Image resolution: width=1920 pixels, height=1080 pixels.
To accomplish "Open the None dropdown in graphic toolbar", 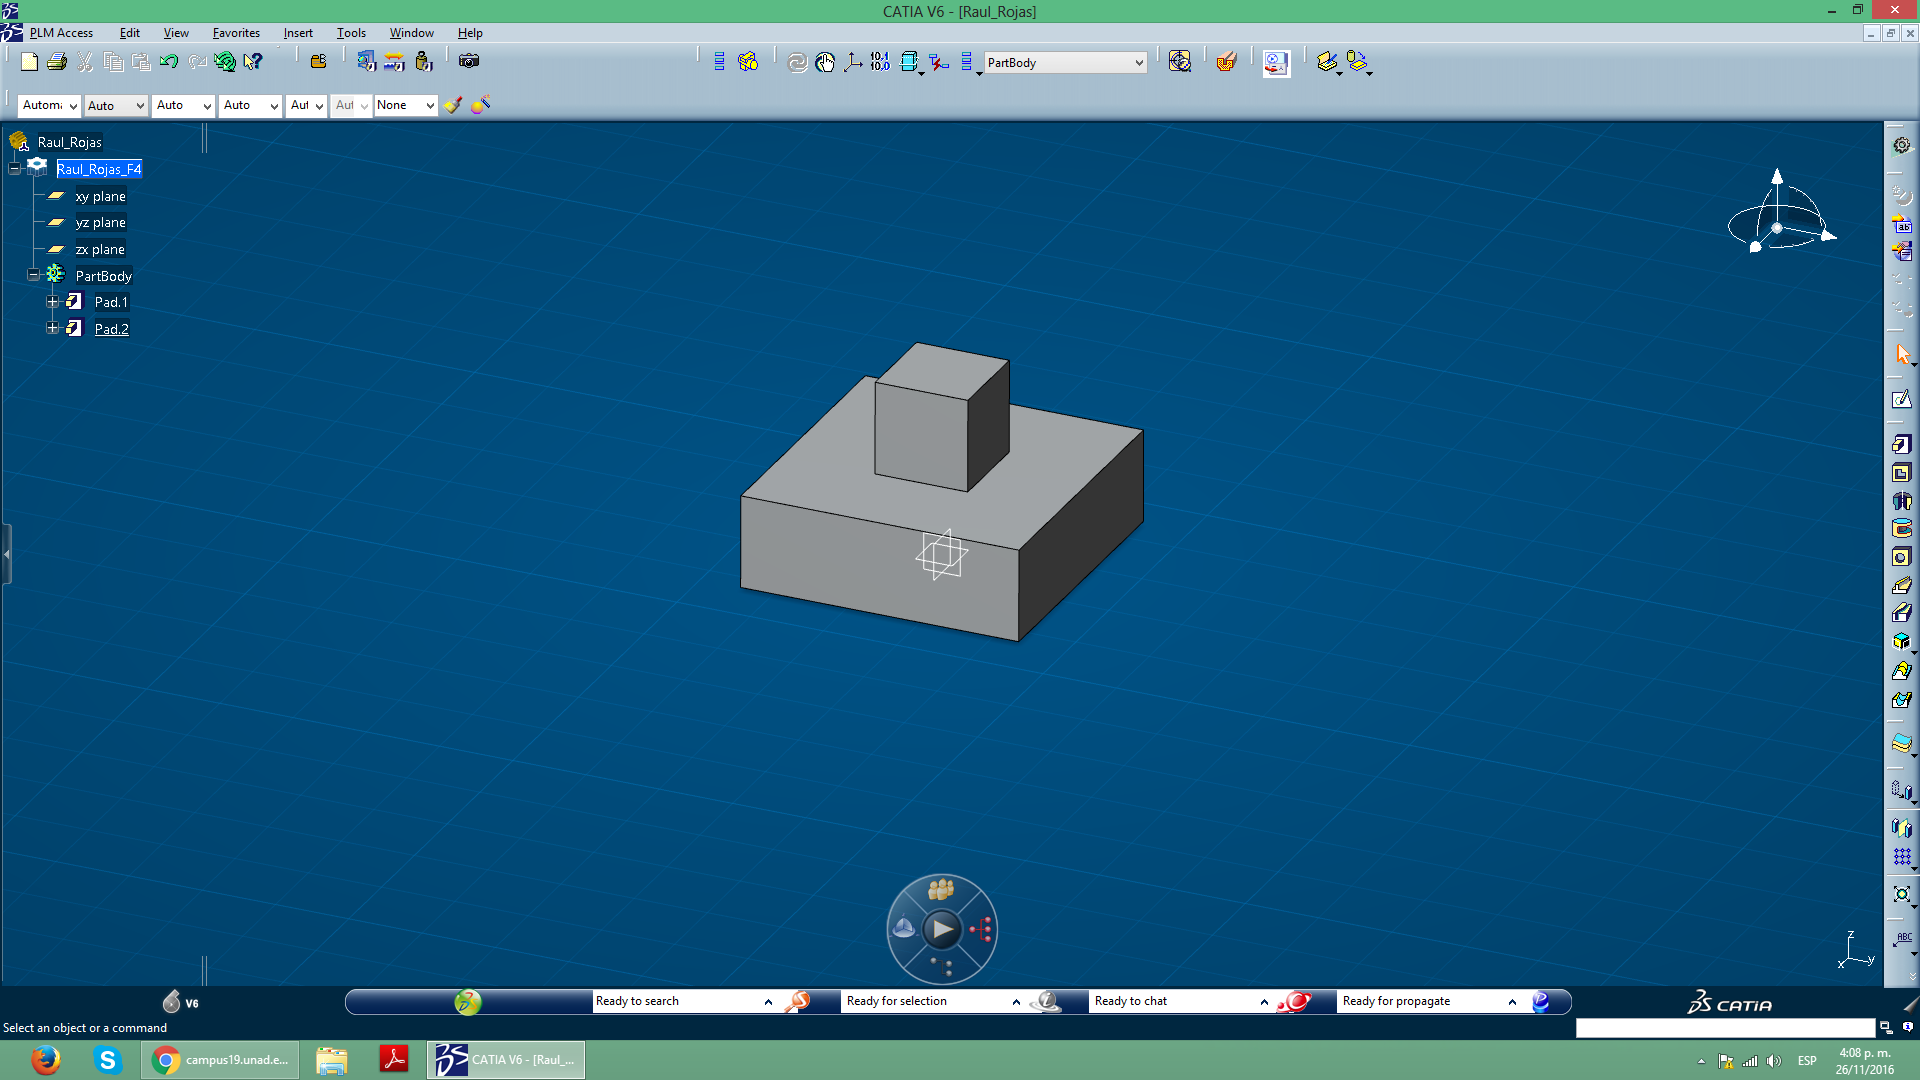I will (x=406, y=105).
